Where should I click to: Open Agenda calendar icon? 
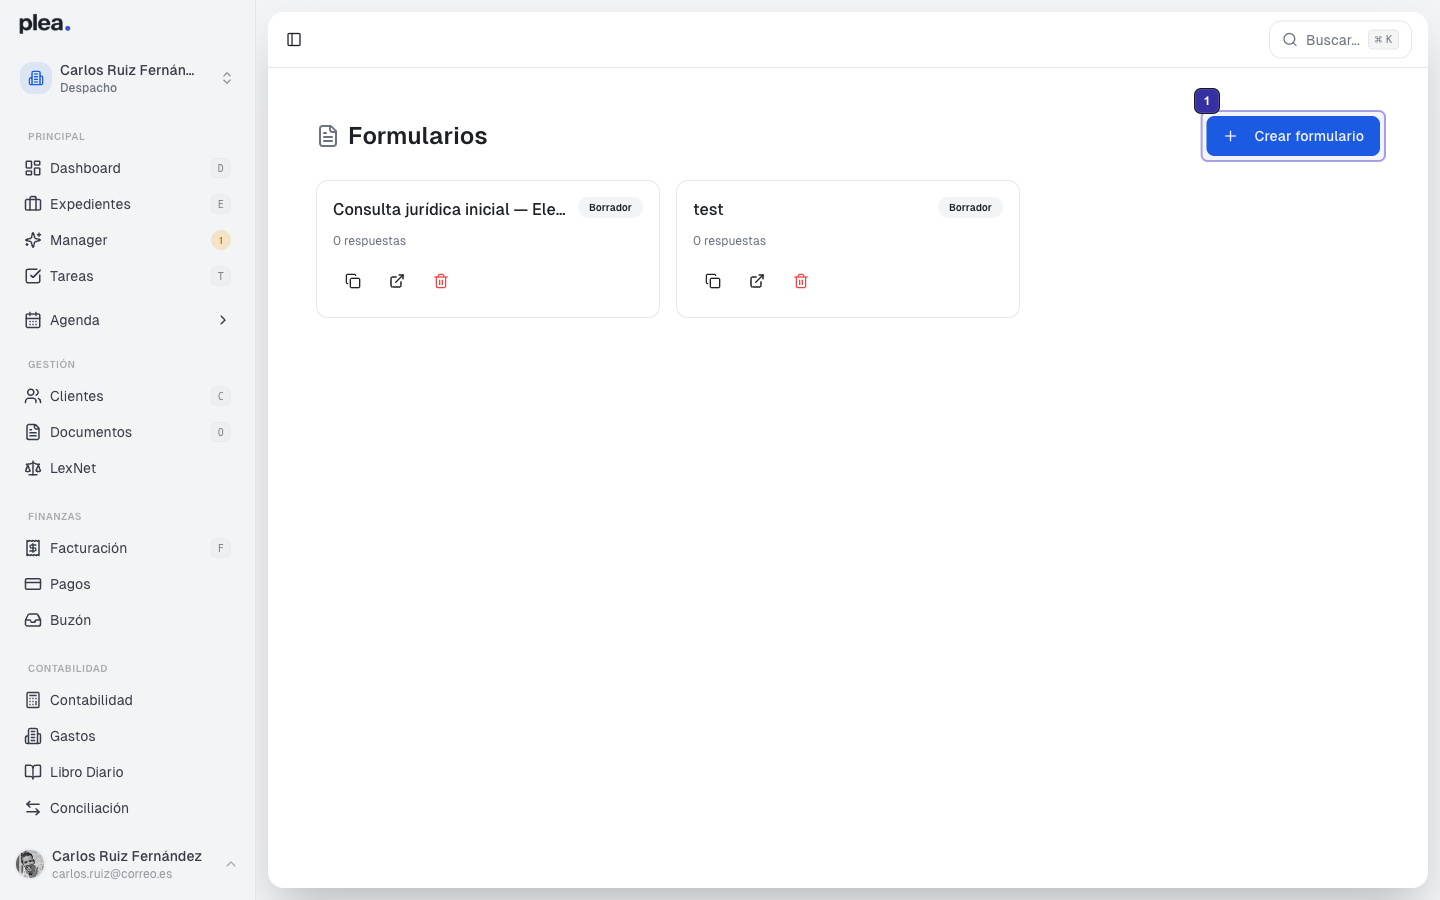coord(33,320)
